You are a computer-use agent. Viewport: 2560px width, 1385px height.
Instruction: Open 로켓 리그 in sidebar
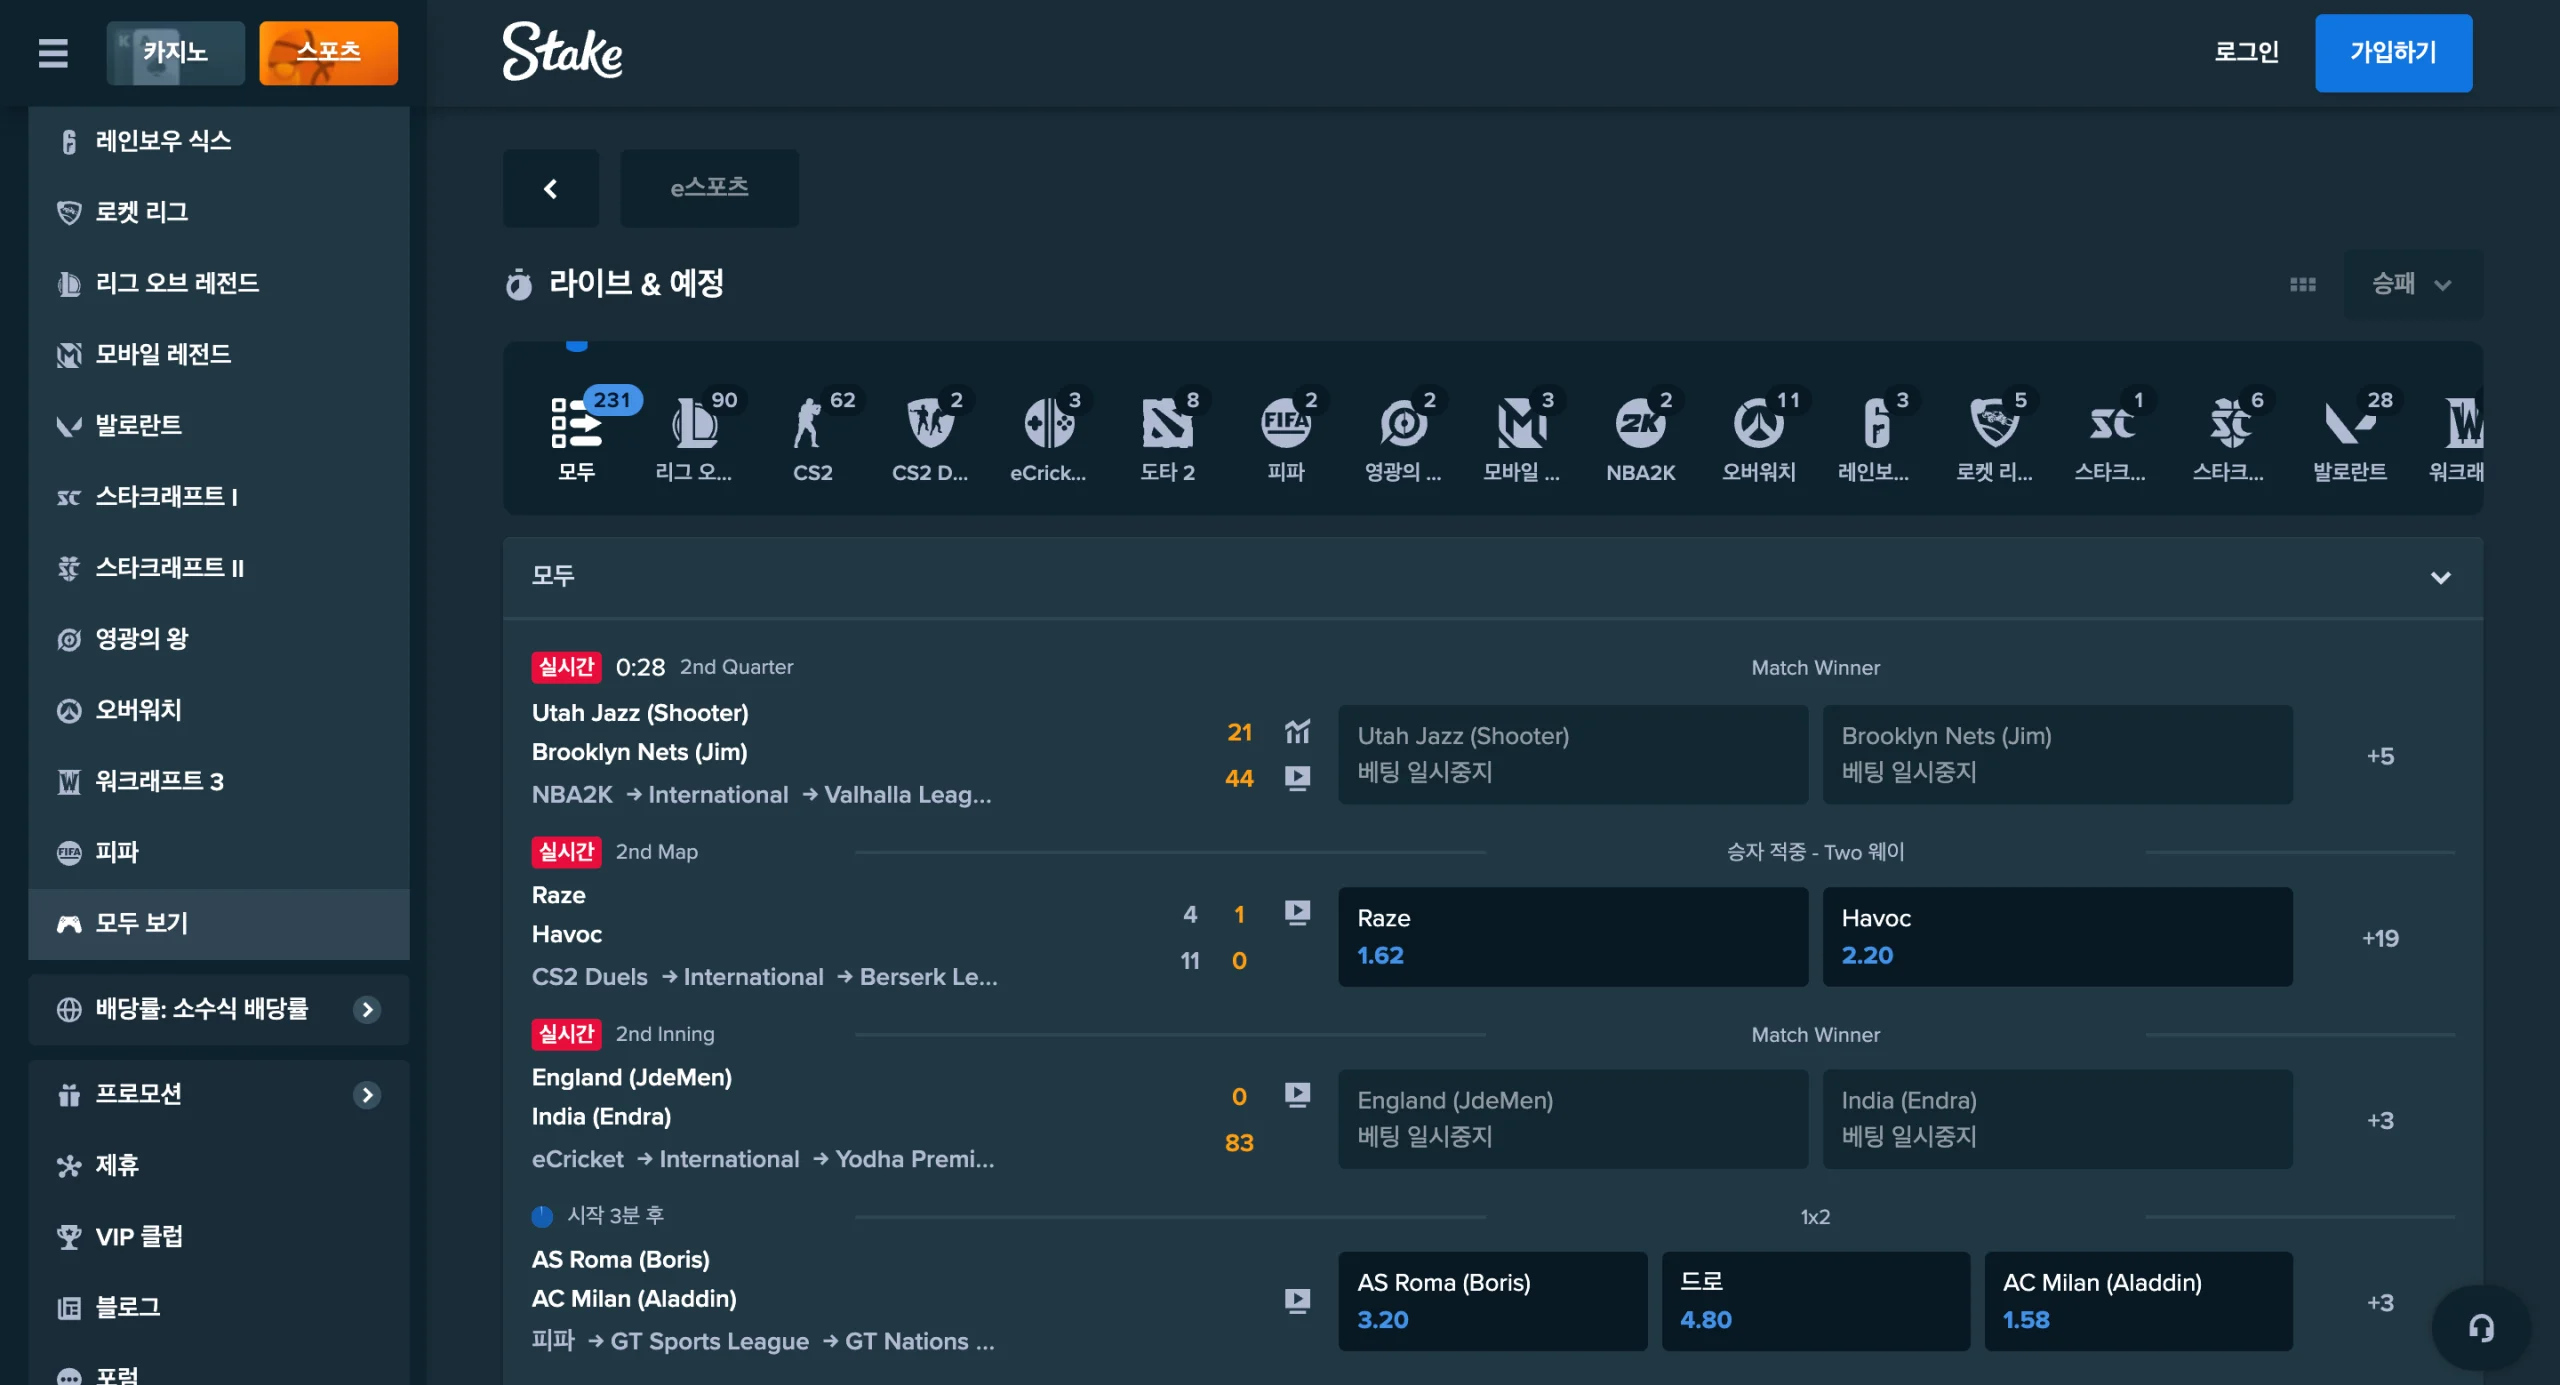219,212
